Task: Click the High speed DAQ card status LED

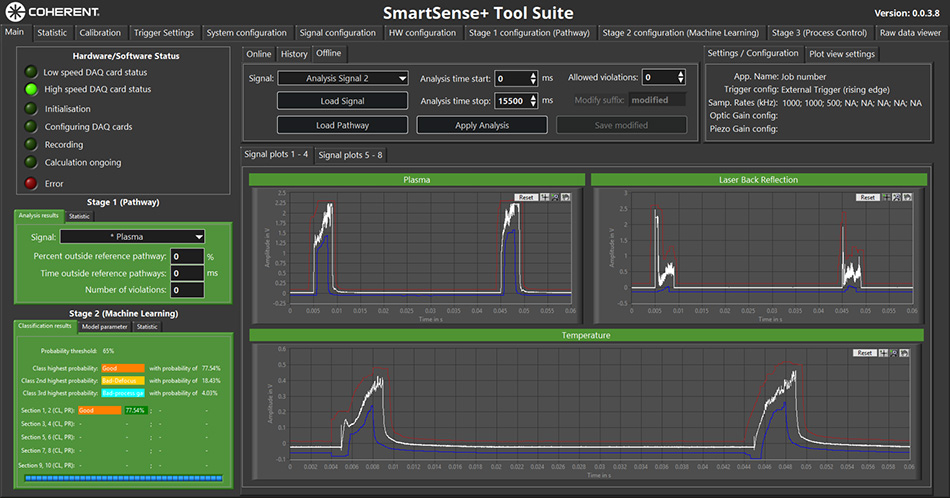Action: point(31,89)
